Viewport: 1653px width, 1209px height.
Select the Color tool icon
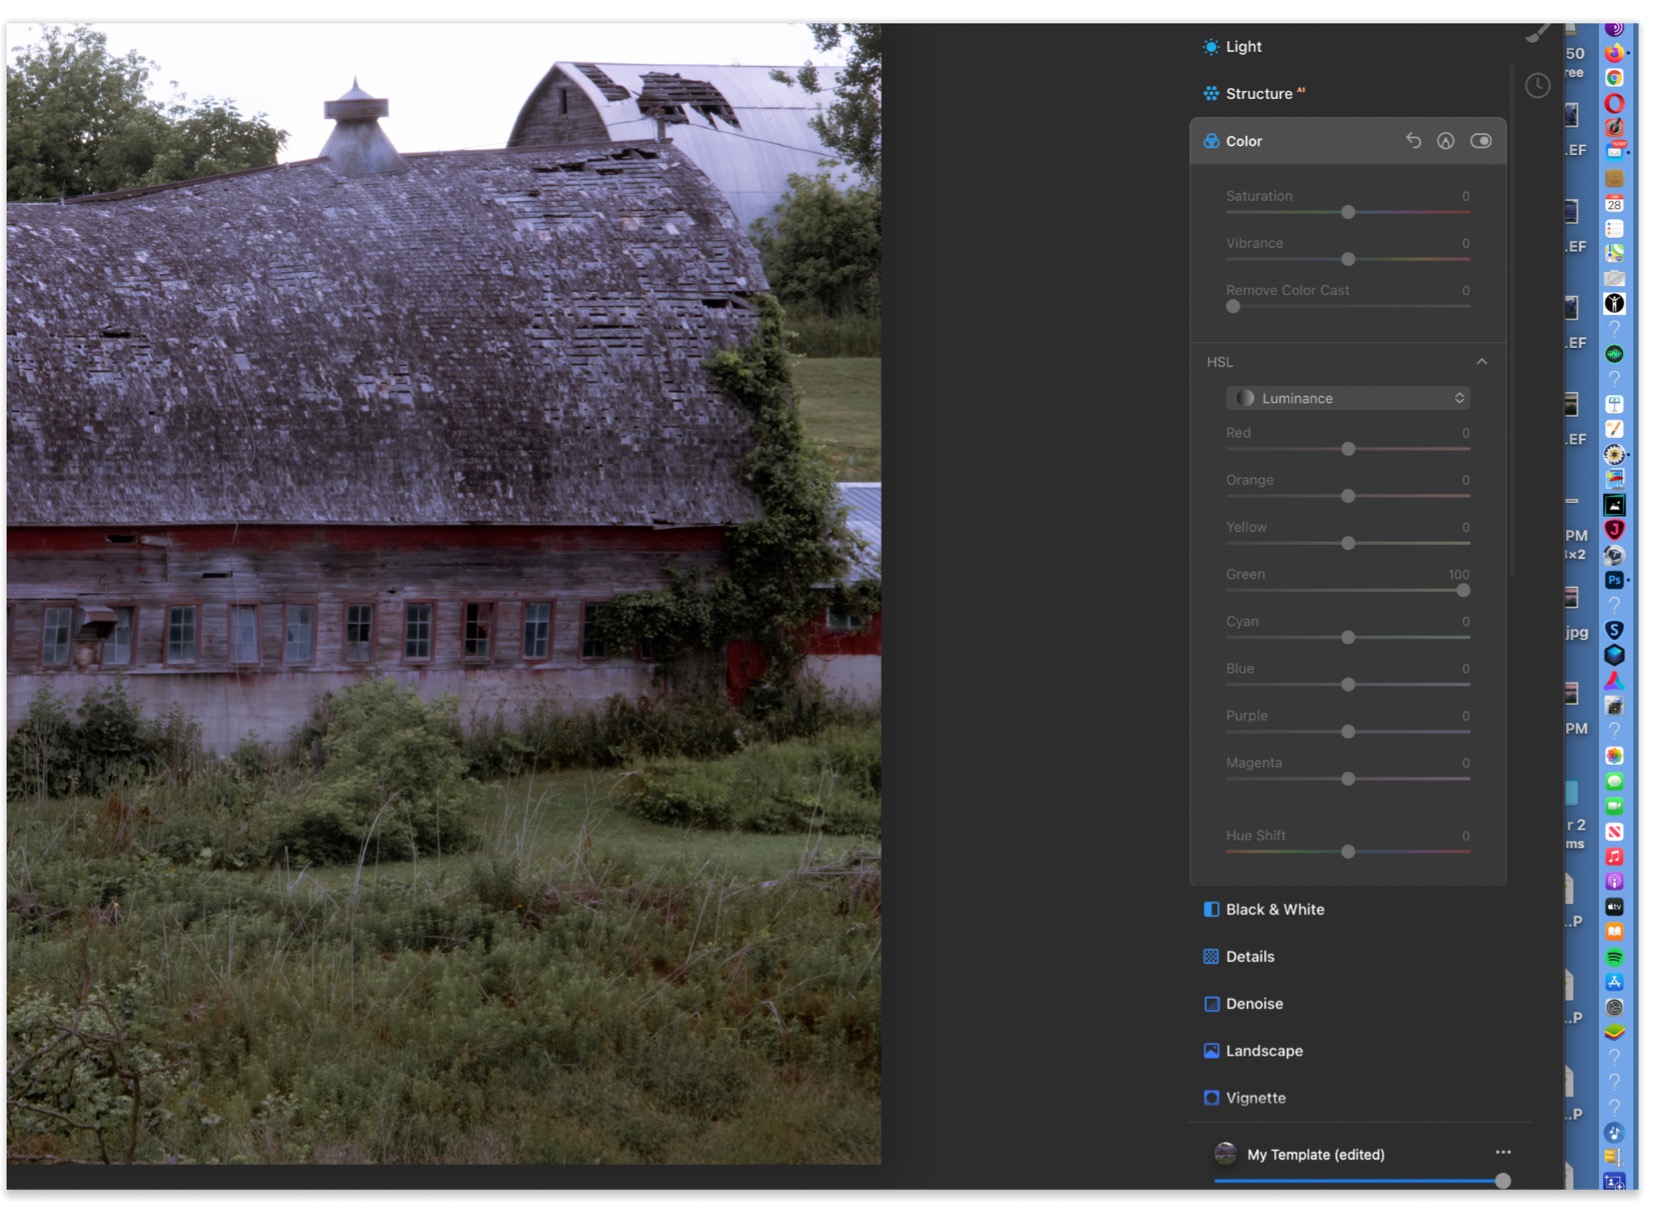(1210, 141)
